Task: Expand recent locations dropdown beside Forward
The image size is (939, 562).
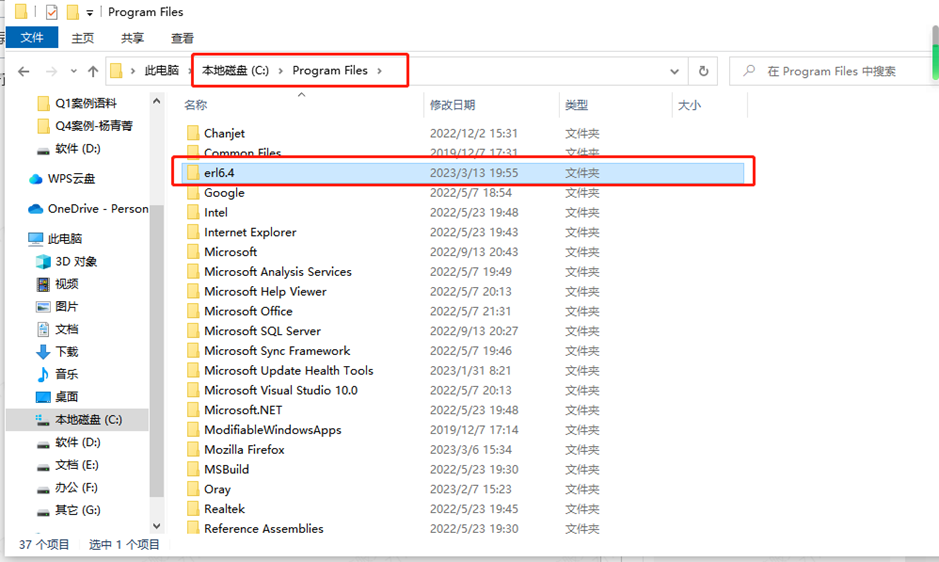Action: coord(72,71)
